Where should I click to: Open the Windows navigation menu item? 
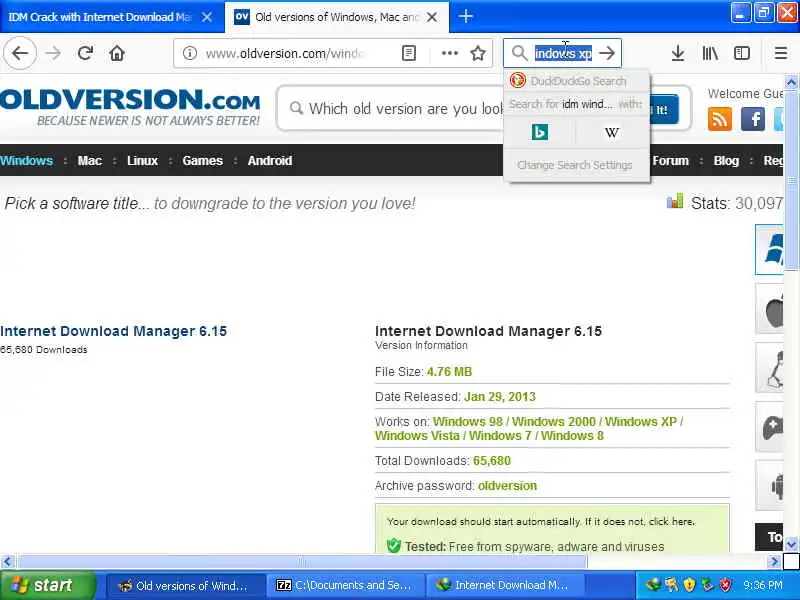26,160
